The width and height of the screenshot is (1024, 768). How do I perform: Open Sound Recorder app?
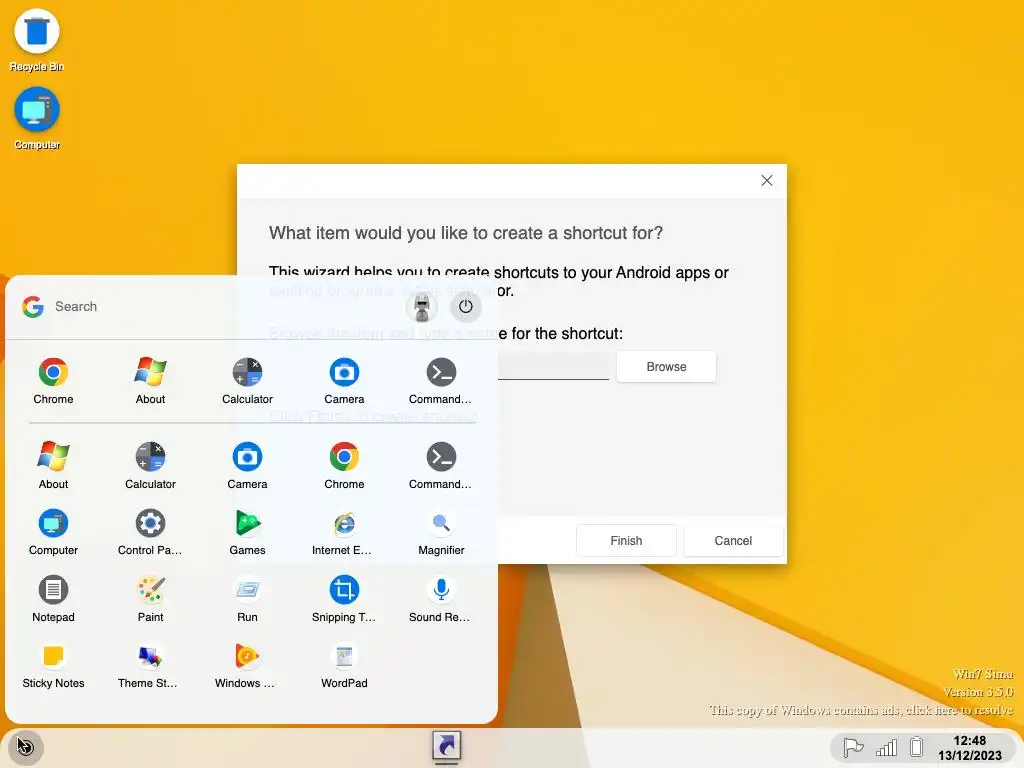(x=441, y=599)
